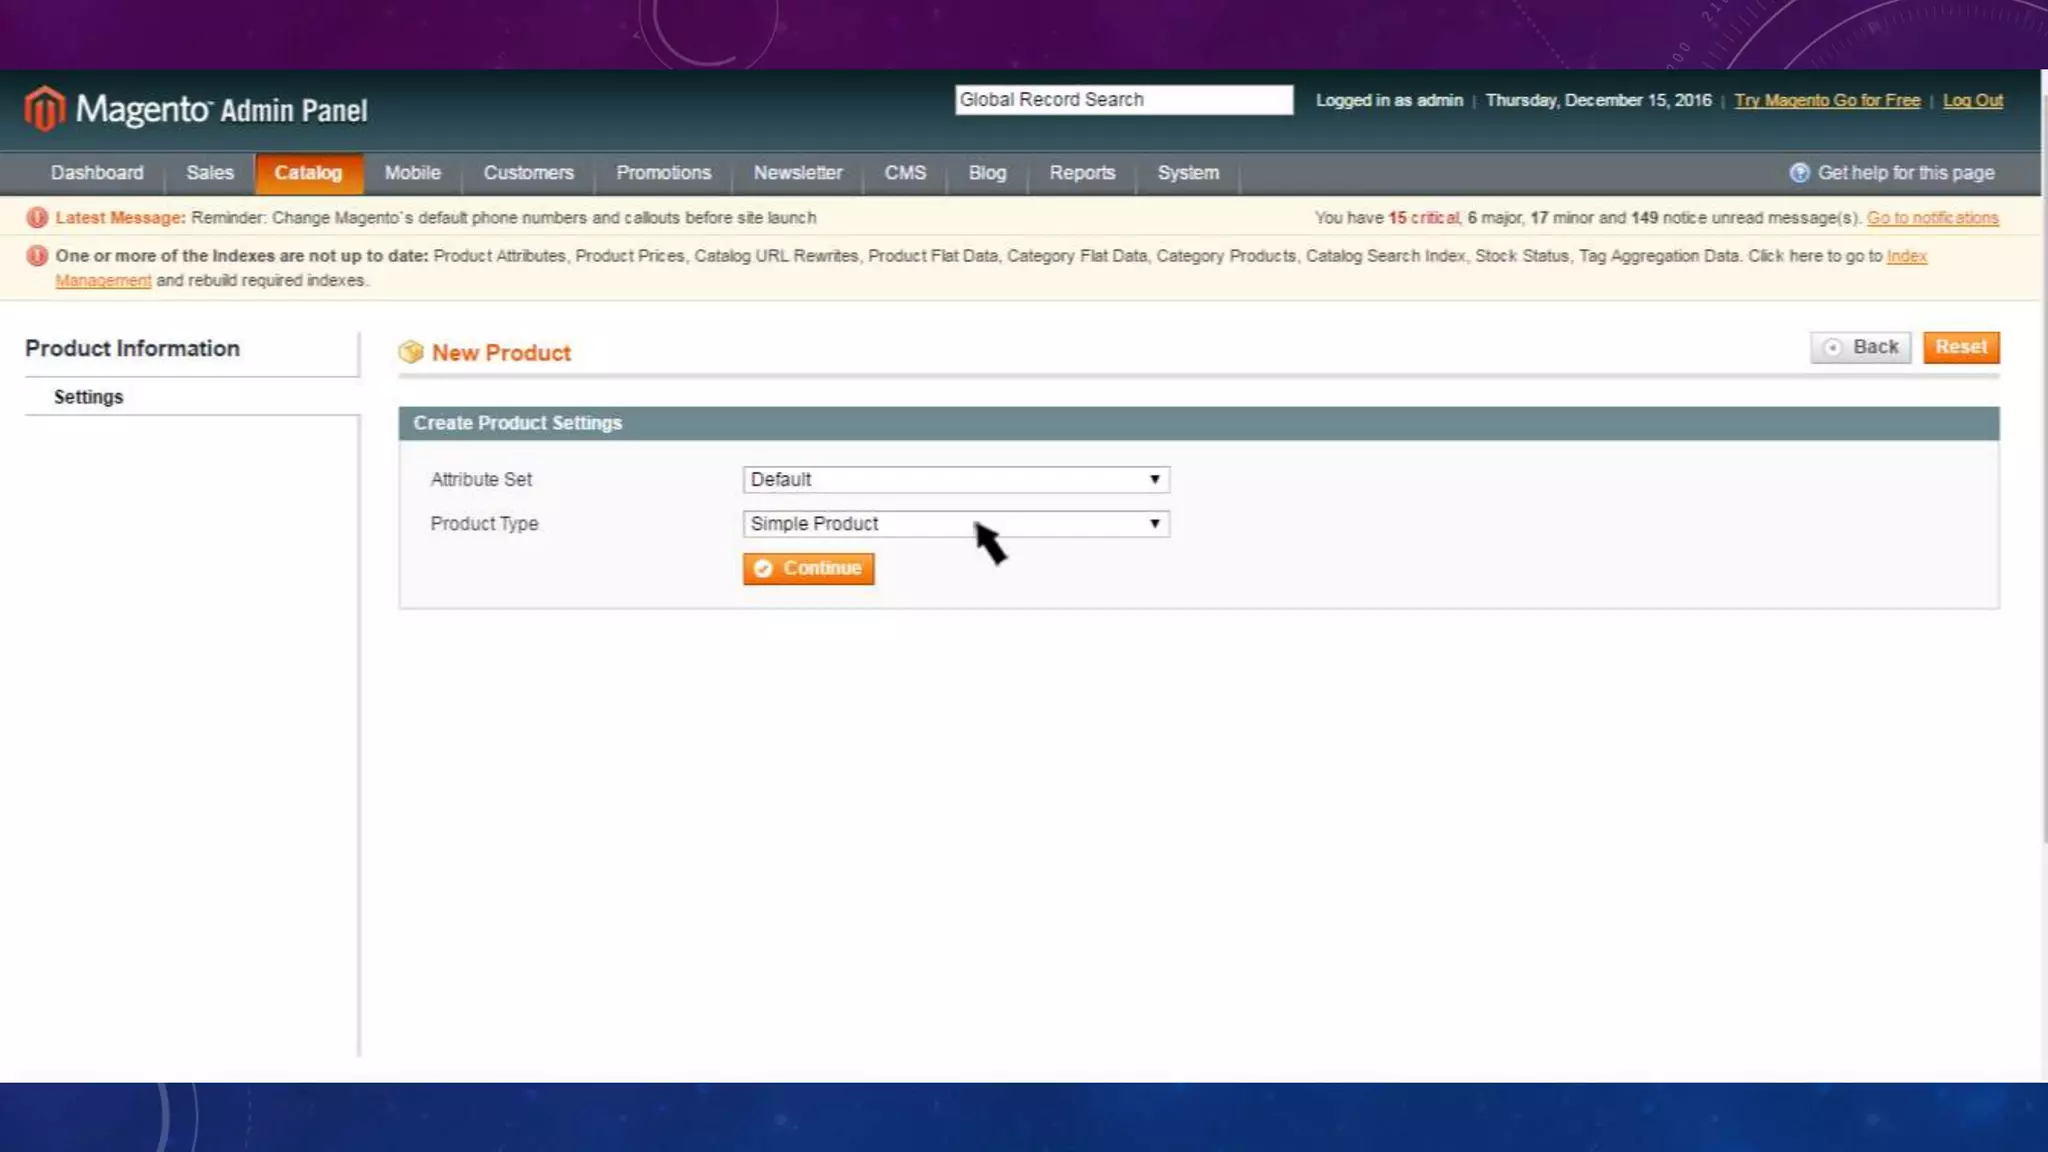
Task: Click the Latest Message warning icon
Action: [37, 218]
